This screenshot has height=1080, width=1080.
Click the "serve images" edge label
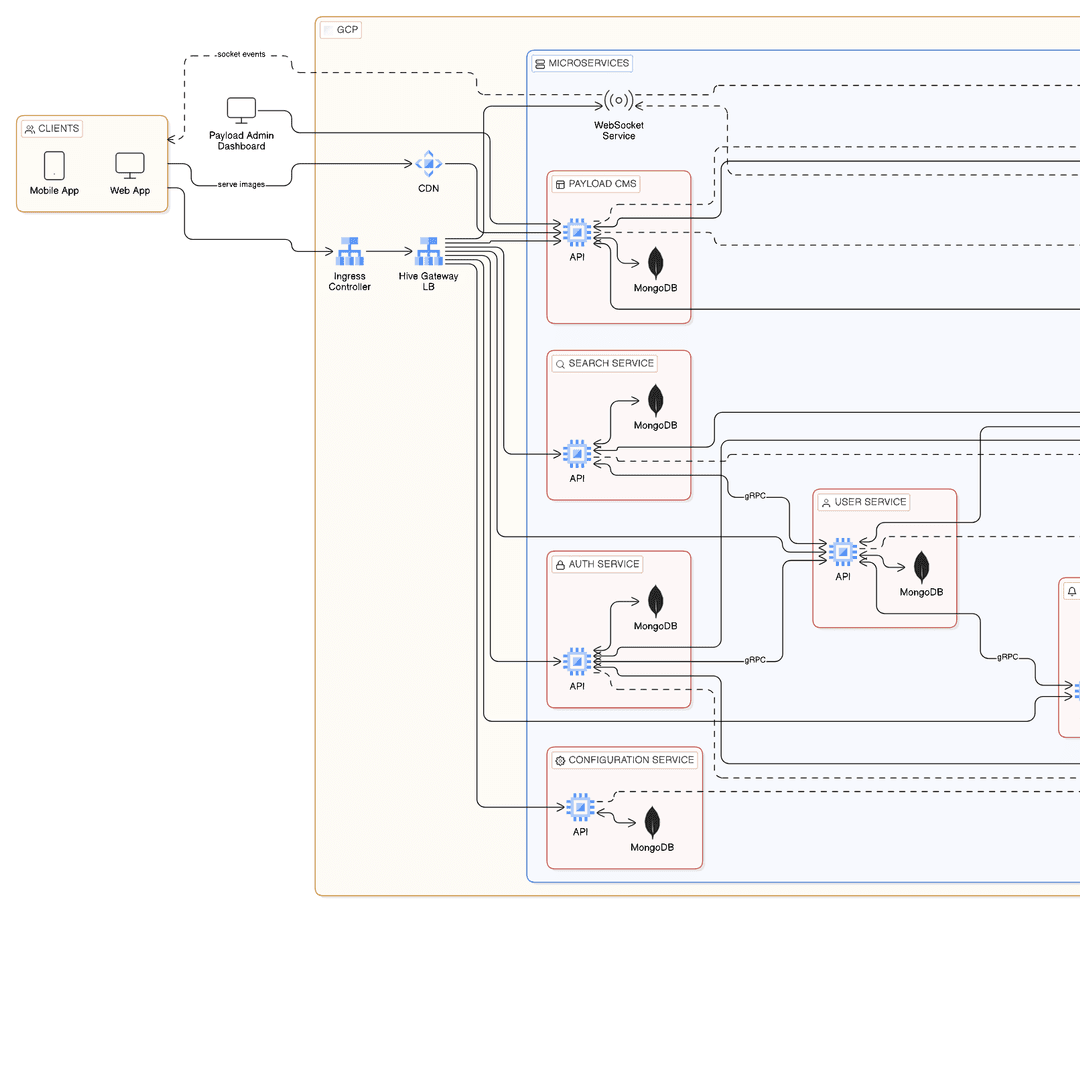pyautogui.click(x=241, y=185)
